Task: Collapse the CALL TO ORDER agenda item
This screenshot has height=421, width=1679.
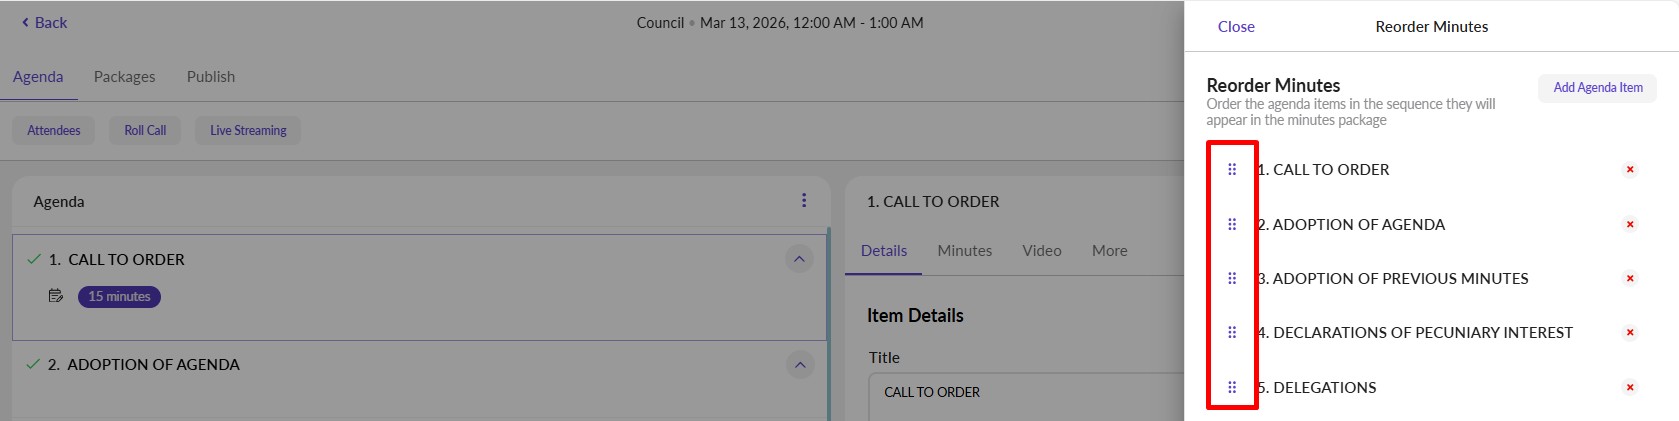Action: [x=799, y=260]
